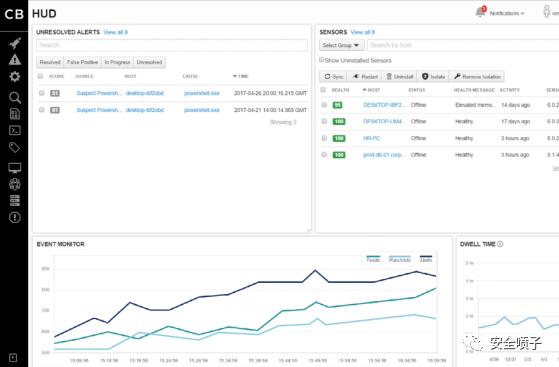Viewport: 559px width, 367px height.
Task: Check the prod-db-01 sensor row checkbox
Action: point(324,154)
